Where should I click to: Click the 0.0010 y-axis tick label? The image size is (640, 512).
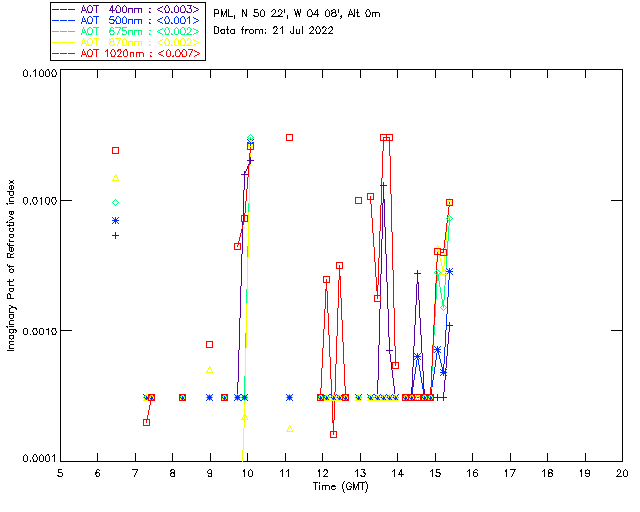pyautogui.click(x=39, y=331)
